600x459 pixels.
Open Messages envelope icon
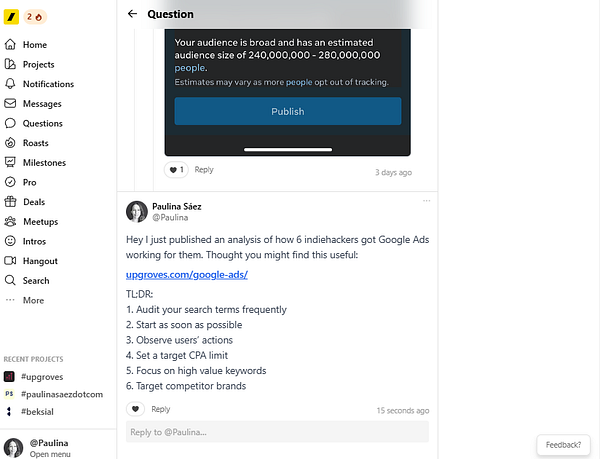point(11,104)
